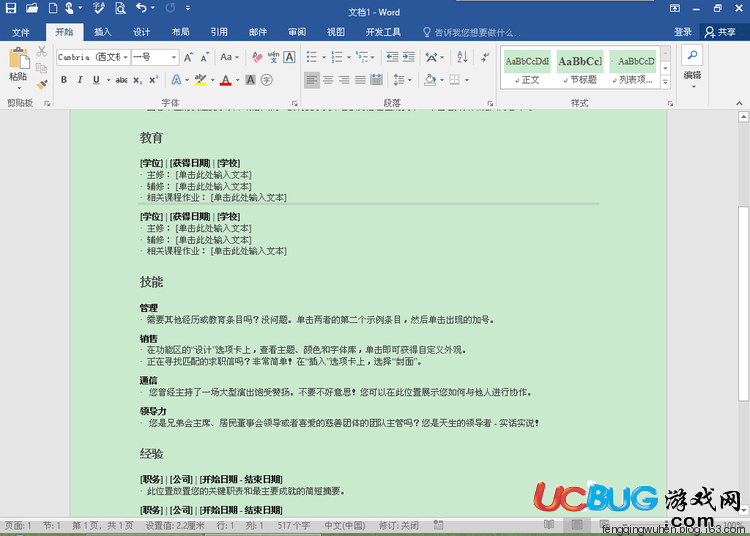Open font dialog launcher in 字体 group
The image size is (750, 536).
[x=294, y=103]
